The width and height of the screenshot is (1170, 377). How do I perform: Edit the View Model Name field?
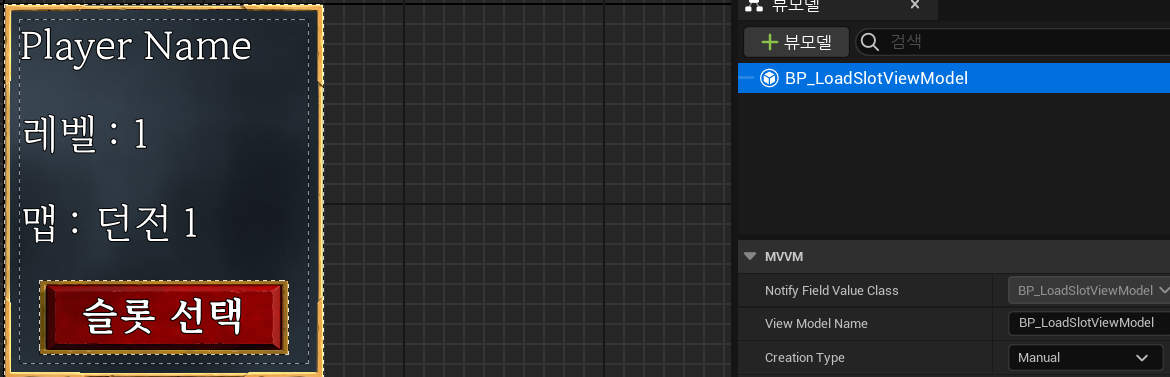coord(1089,323)
